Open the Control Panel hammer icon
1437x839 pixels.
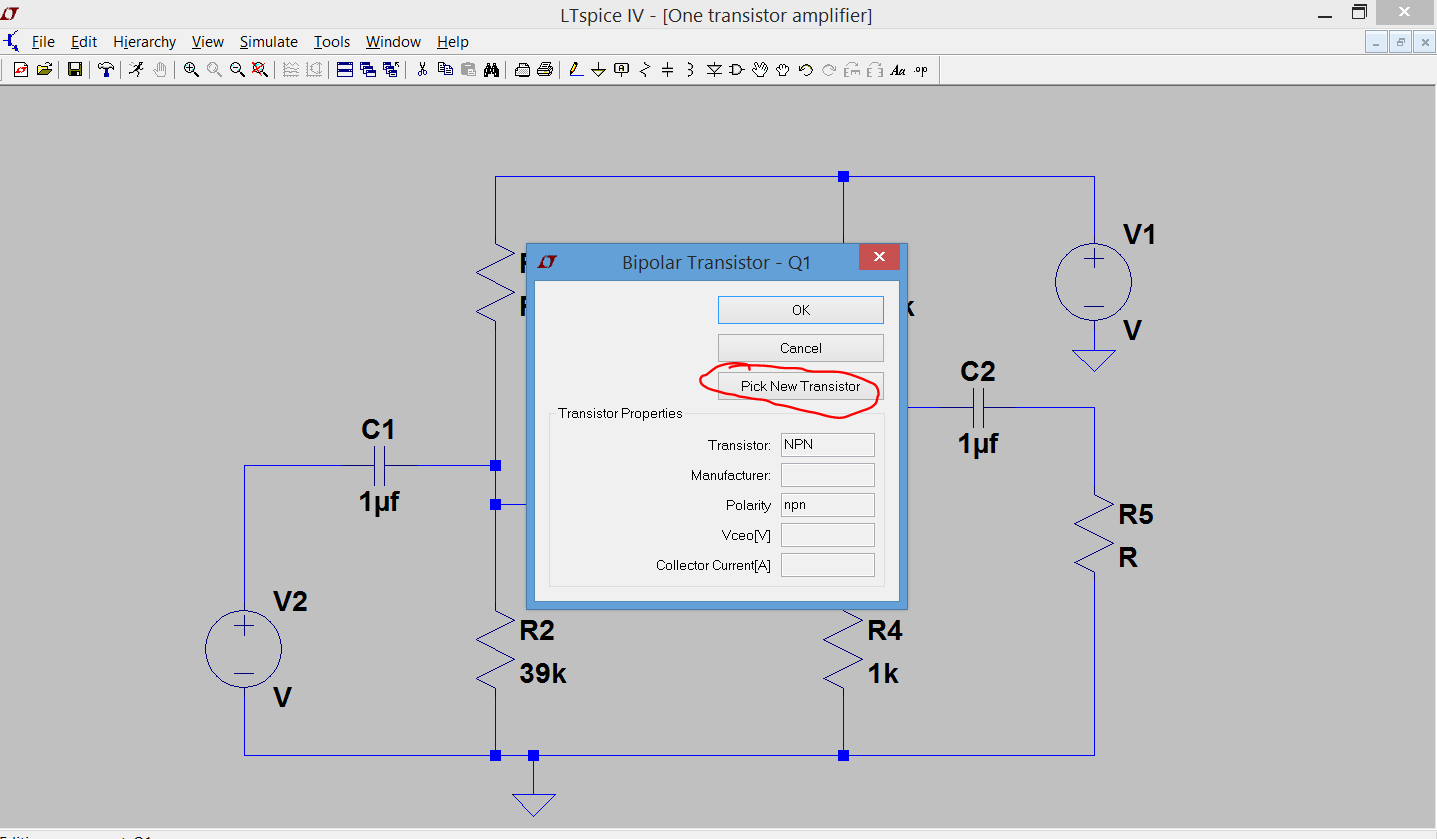click(x=106, y=70)
